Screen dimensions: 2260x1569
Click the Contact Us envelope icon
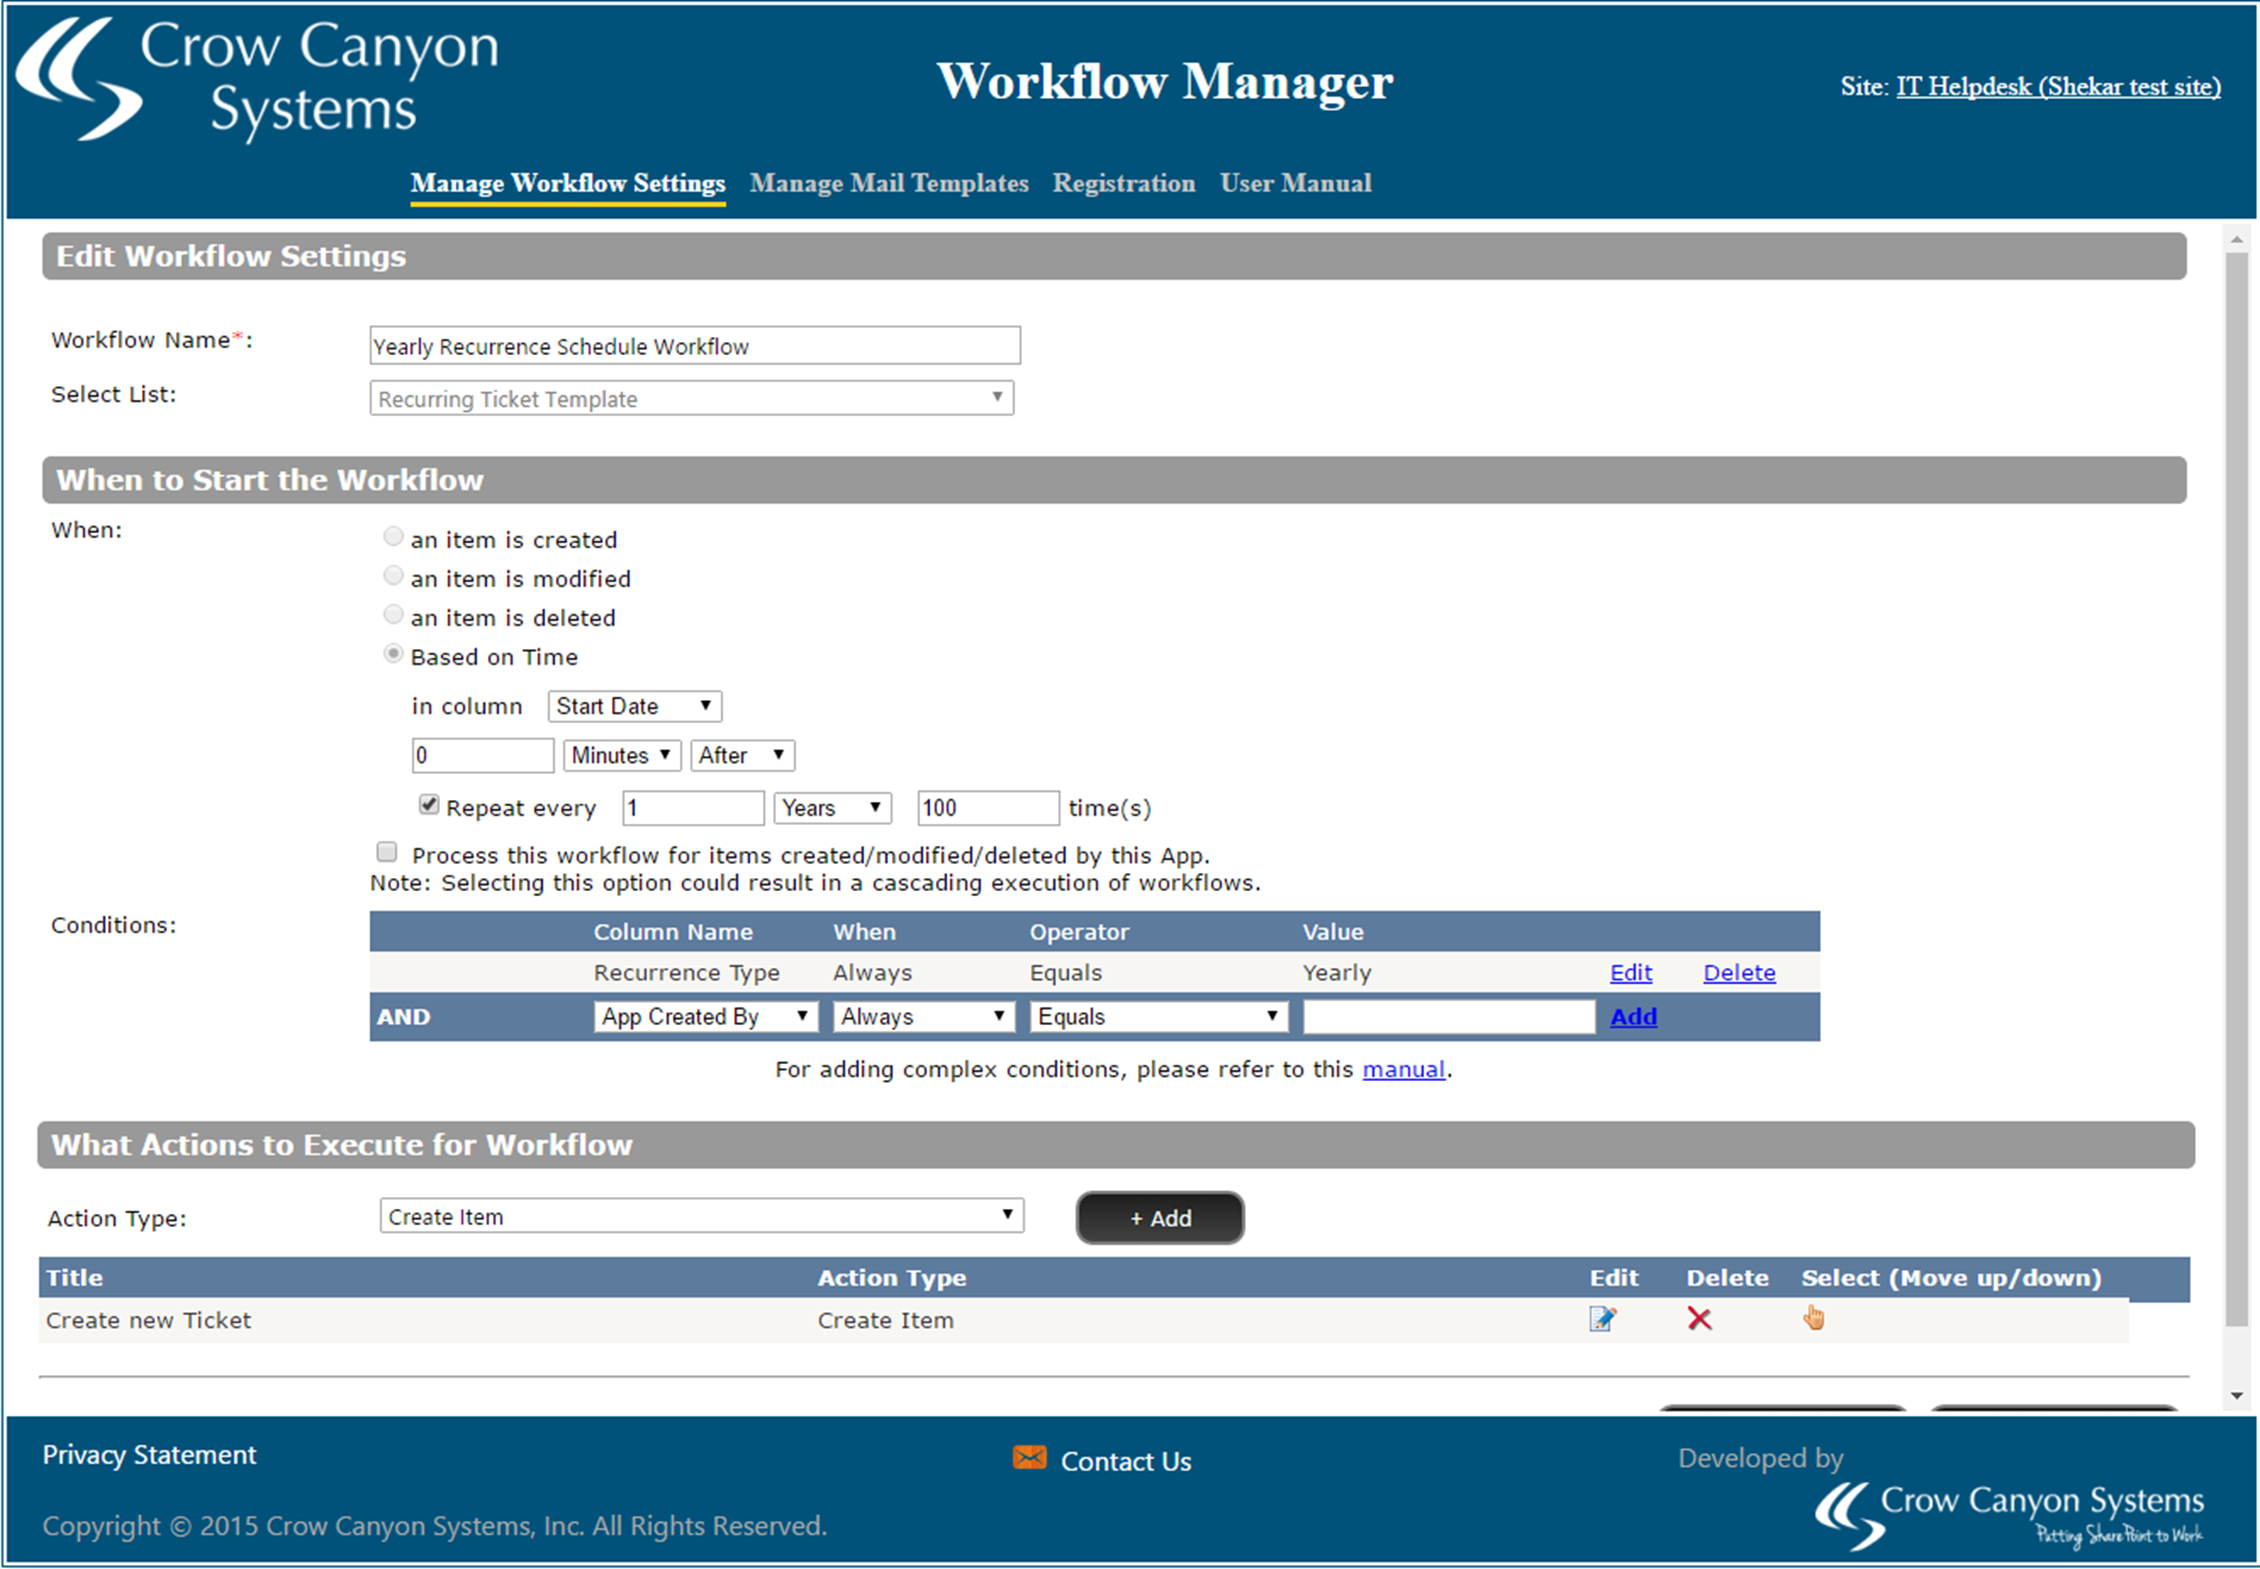click(x=1029, y=1458)
